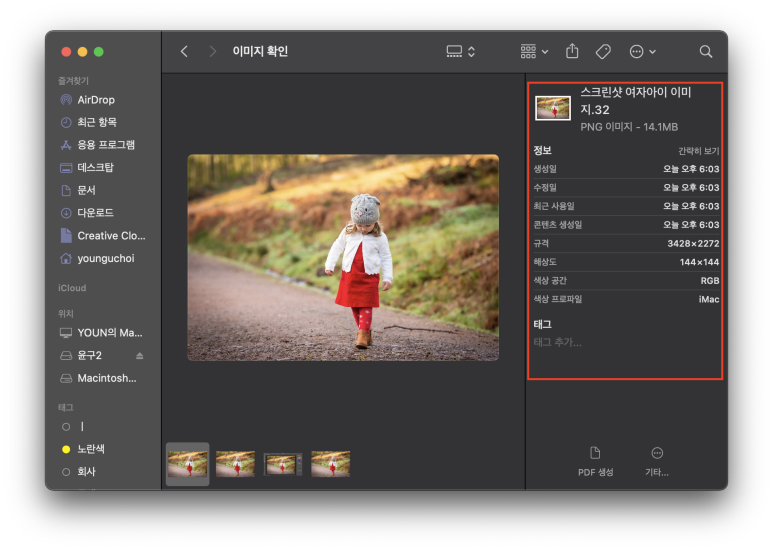This screenshot has height=550, width=773.
Task: Click the large girl photo preview
Action: tap(343, 257)
